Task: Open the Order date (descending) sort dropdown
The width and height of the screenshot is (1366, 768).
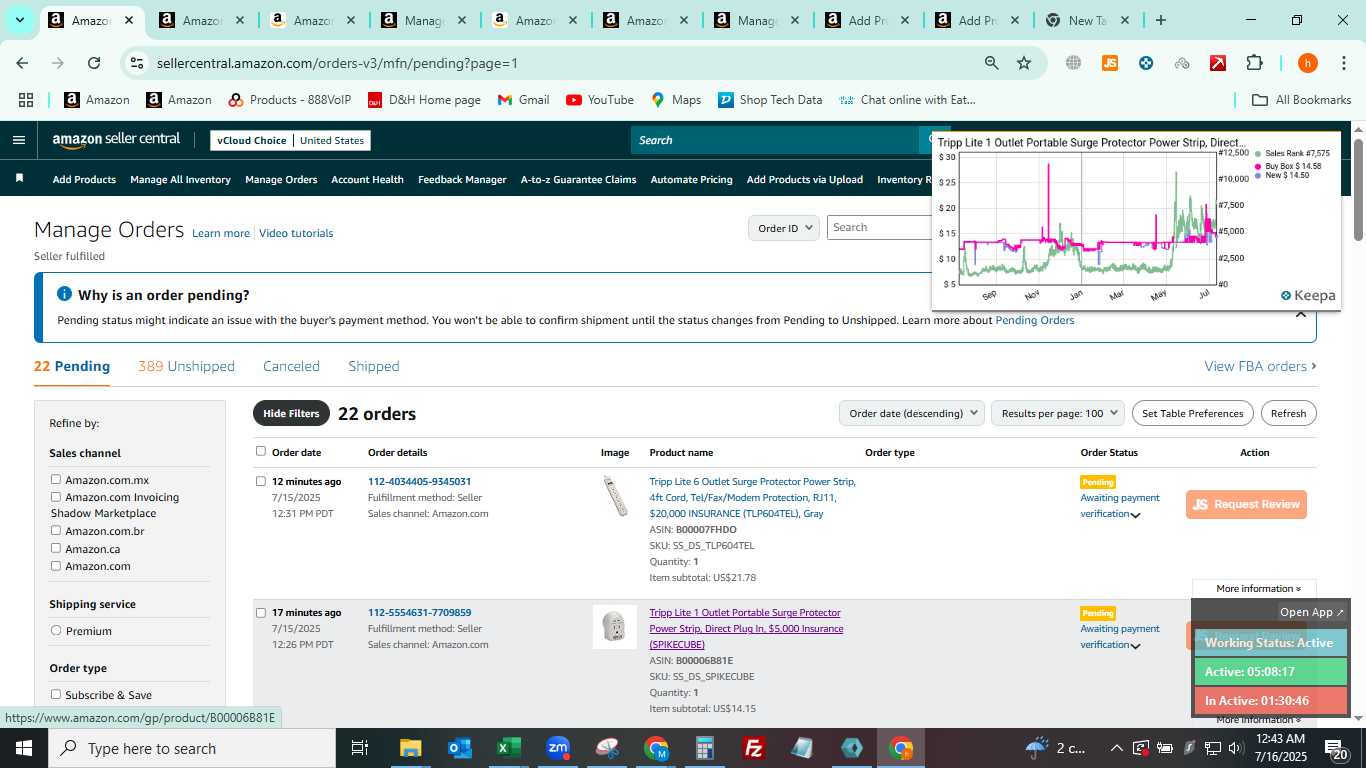Action: pyautogui.click(x=911, y=413)
